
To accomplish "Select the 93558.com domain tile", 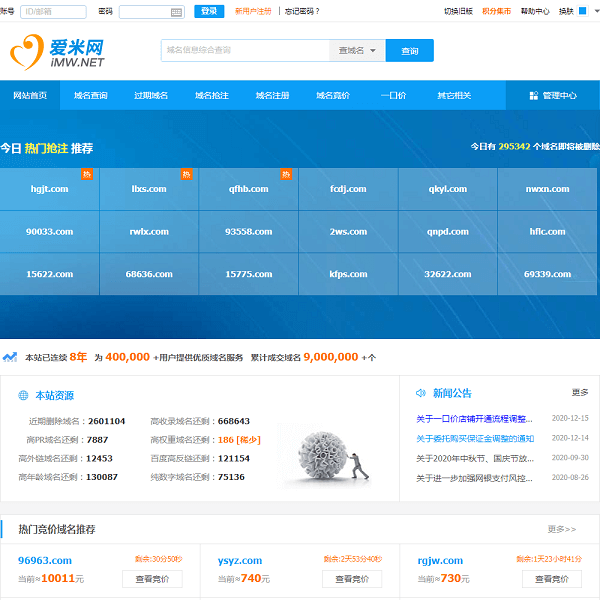I will pos(248,232).
